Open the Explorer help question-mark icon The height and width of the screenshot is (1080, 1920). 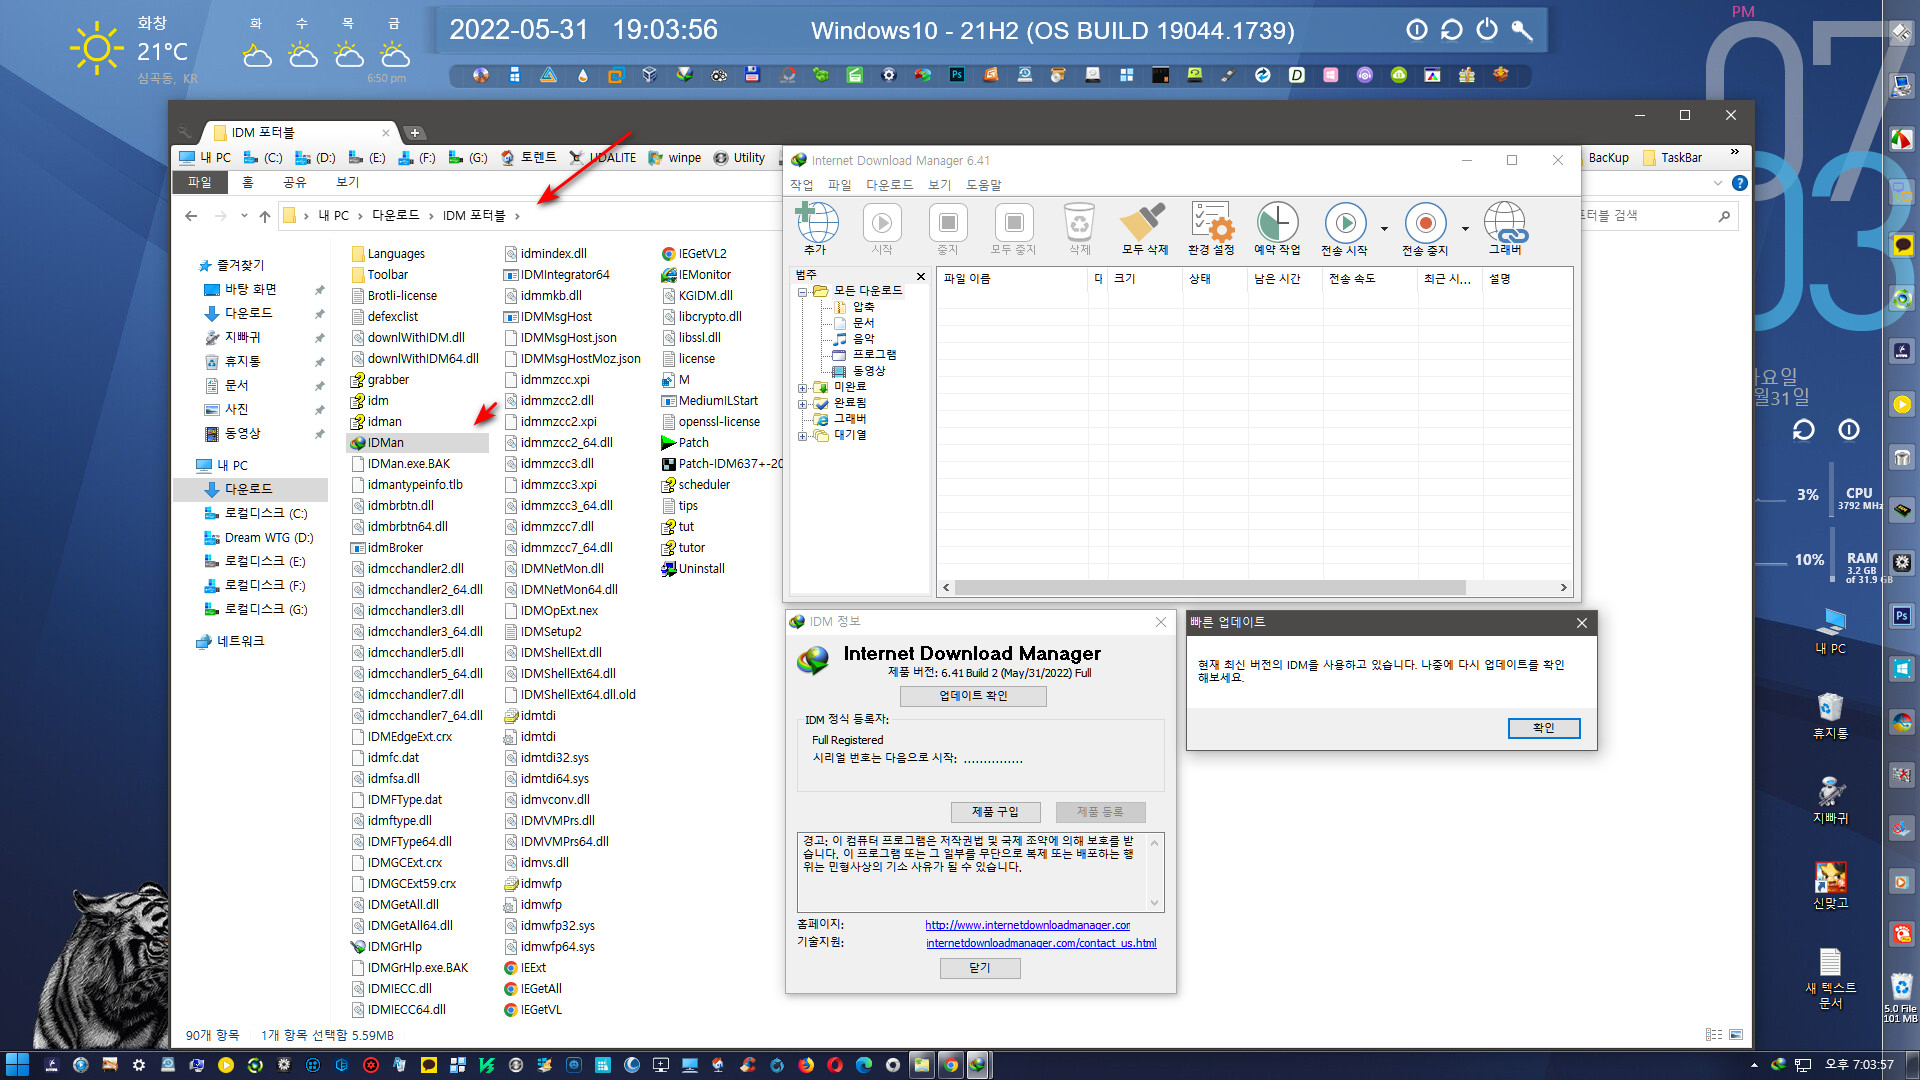(x=1740, y=183)
